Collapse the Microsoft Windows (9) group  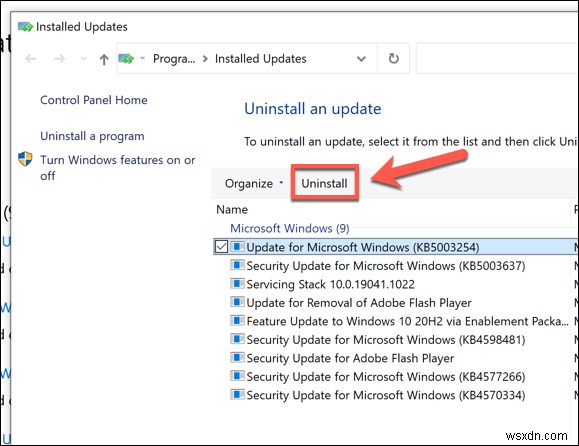tap(290, 228)
